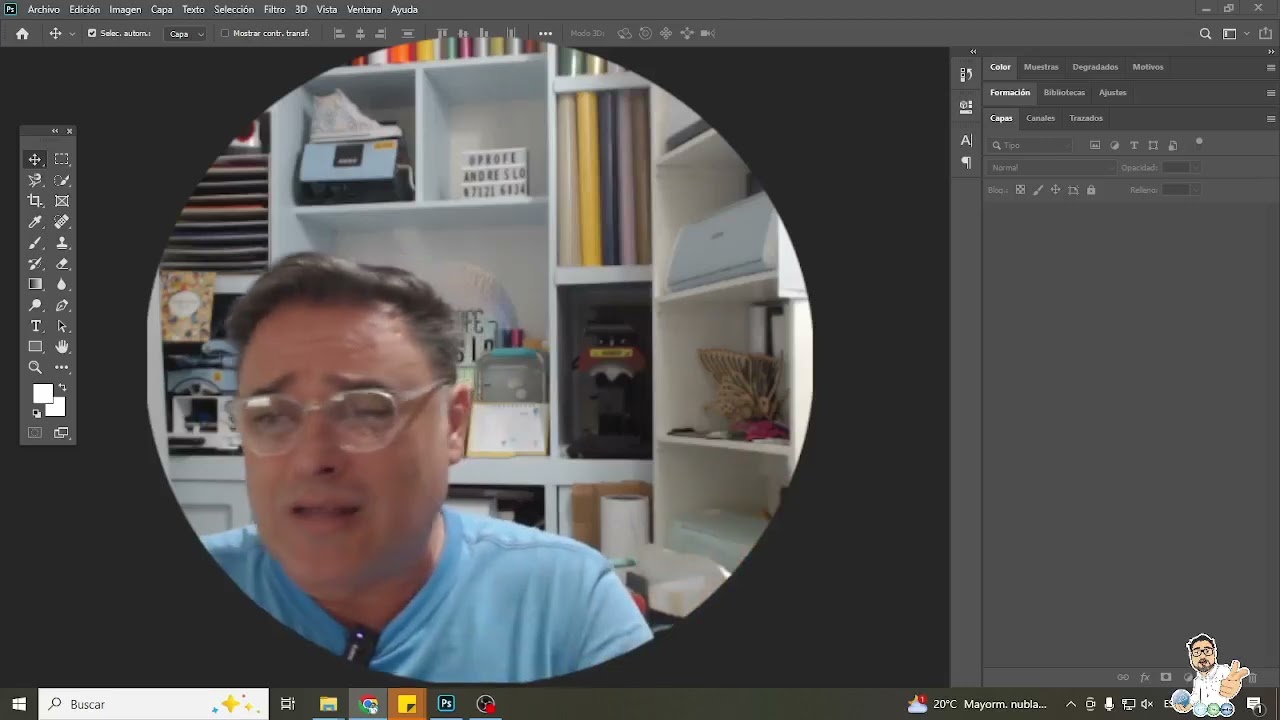Select the Rectangle shape tool
Screen dimensions: 1280x720
pos(35,347)
